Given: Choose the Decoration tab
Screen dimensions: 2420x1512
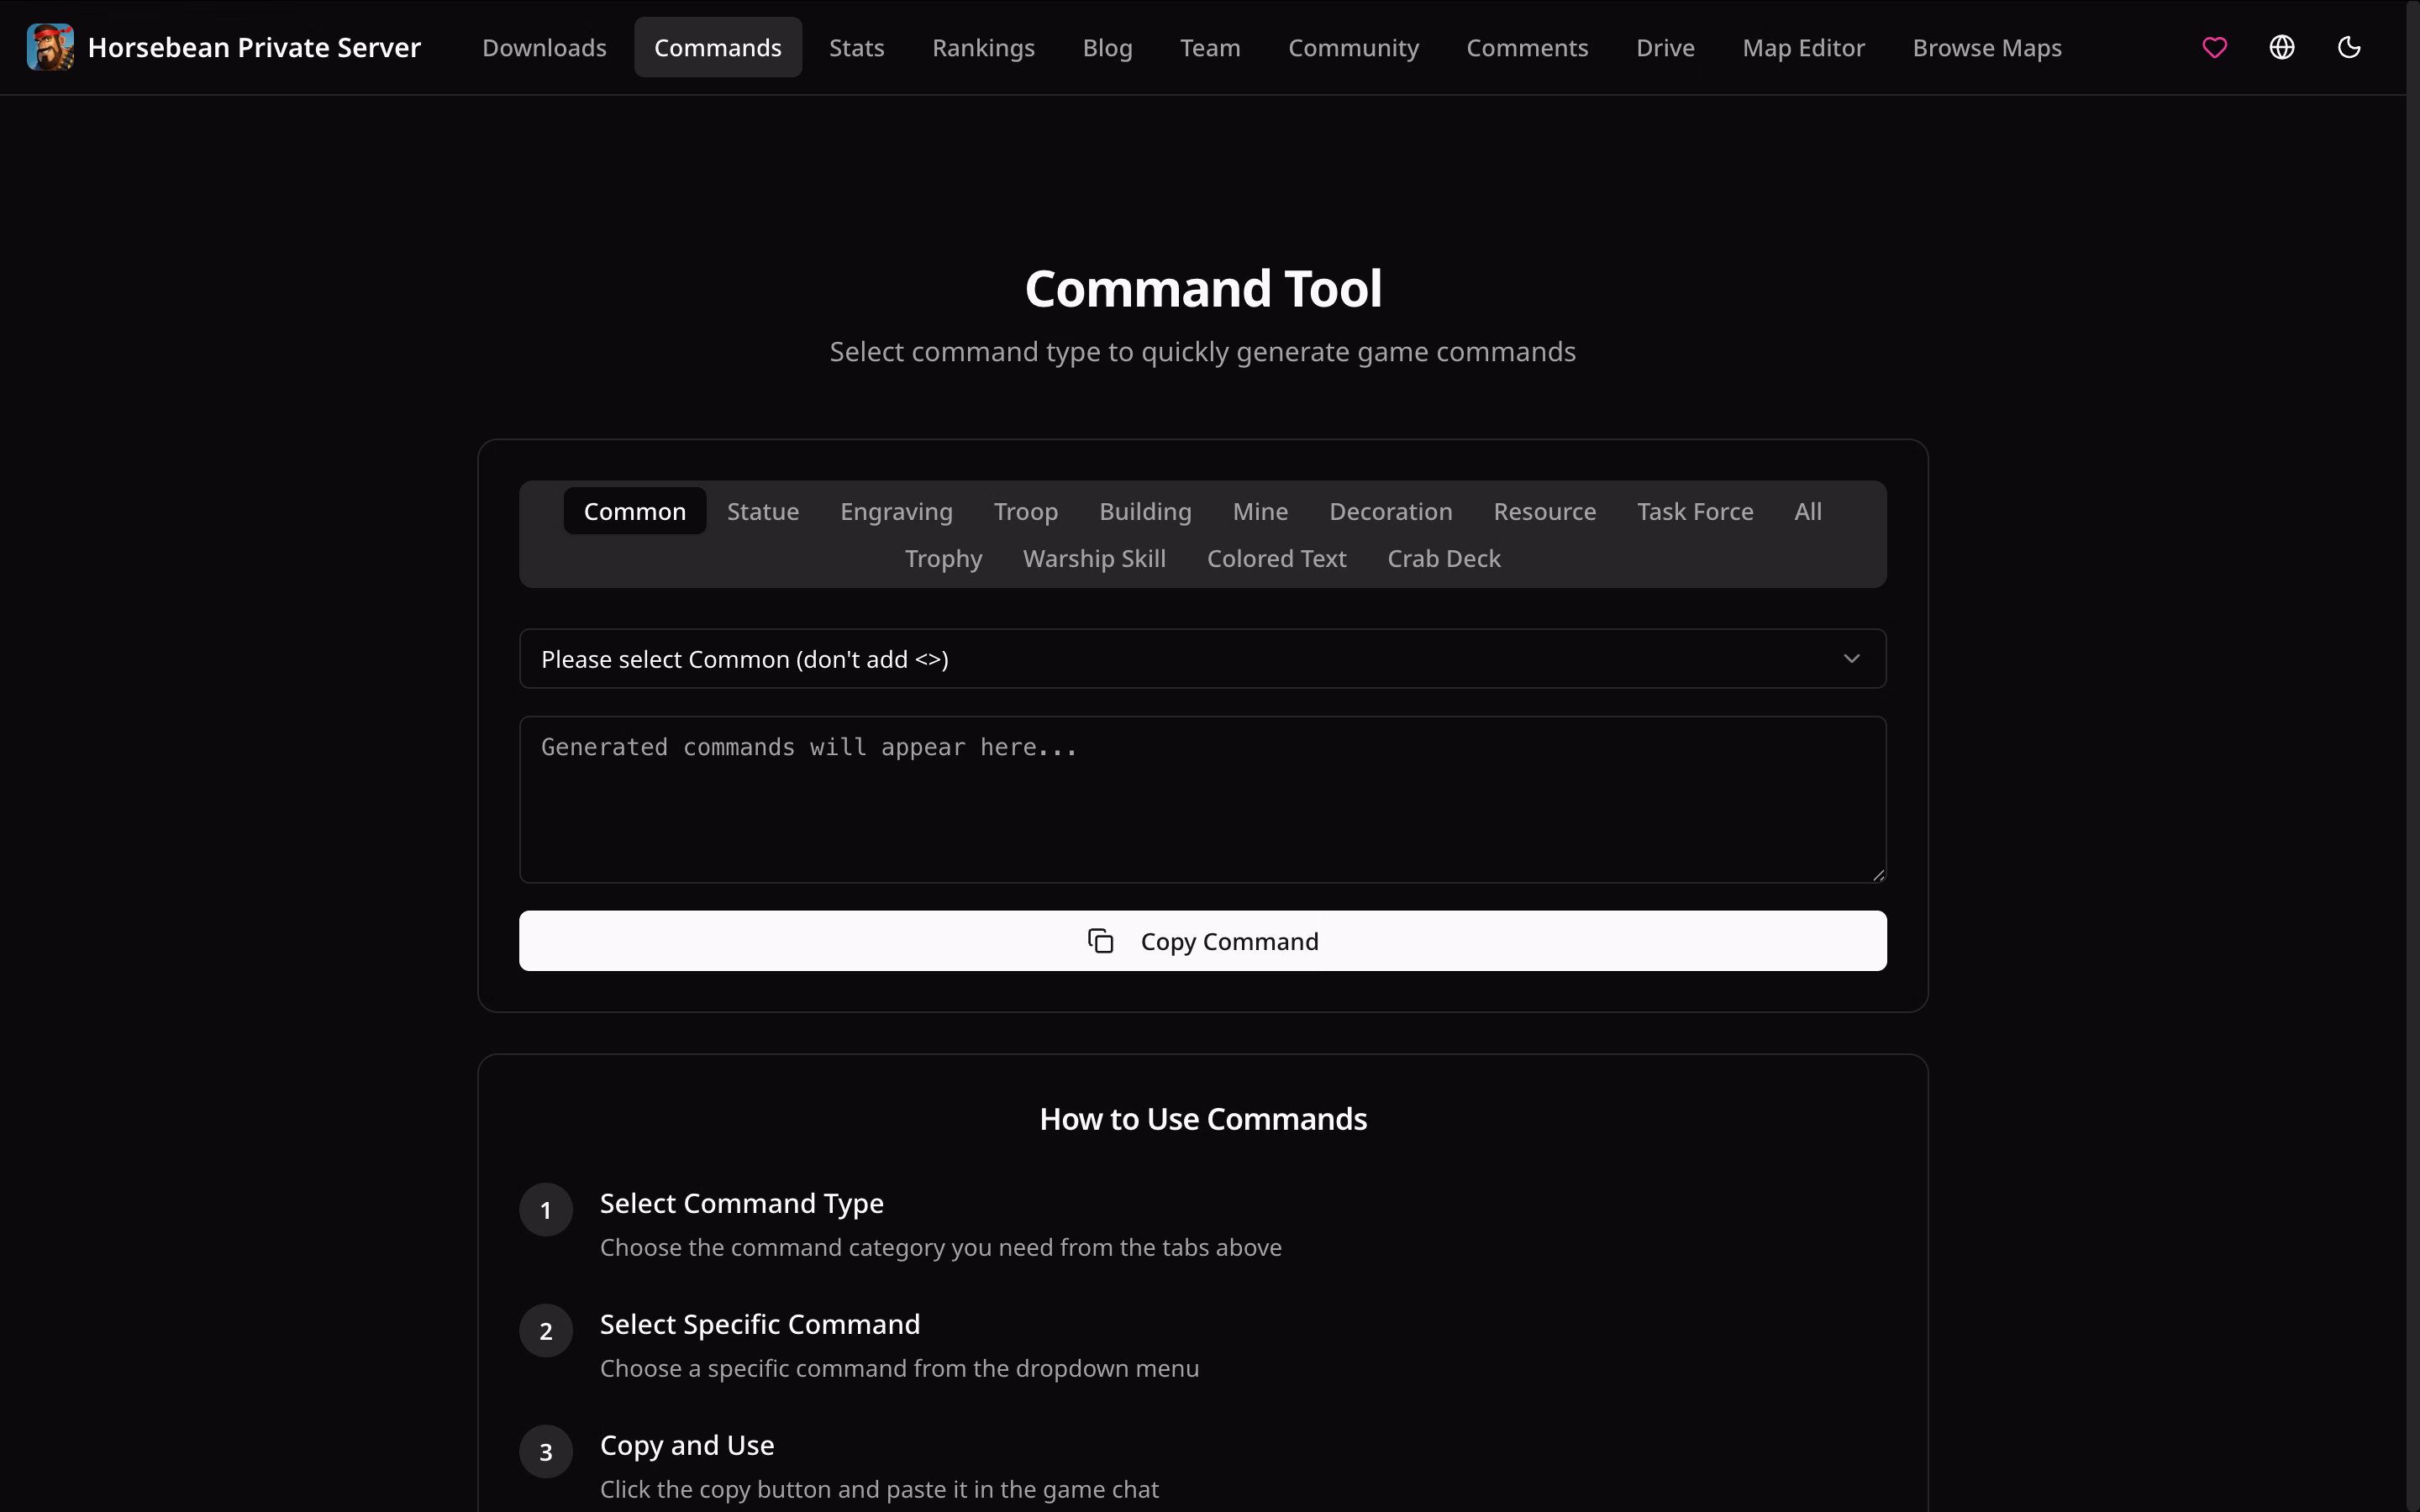Looking at the screenshot, I should [1391, 511].
